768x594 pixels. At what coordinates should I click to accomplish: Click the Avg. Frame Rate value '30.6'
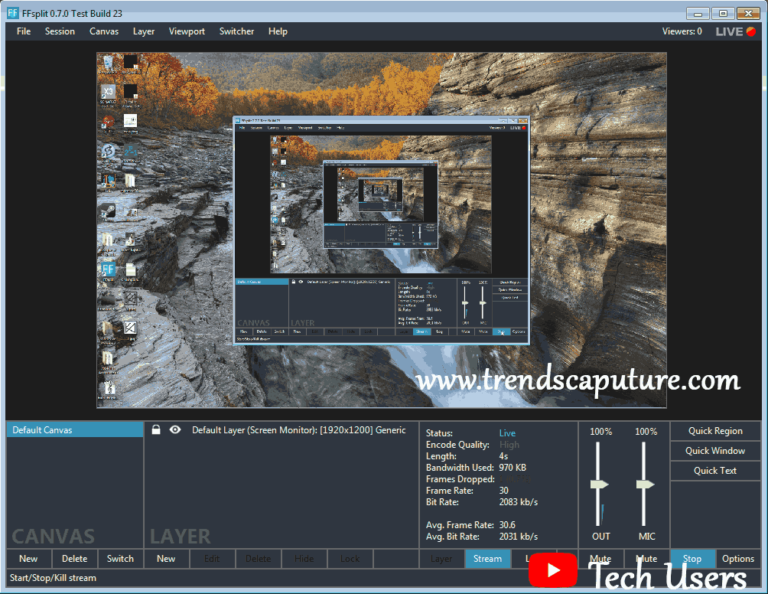click(x=507, y=525)
